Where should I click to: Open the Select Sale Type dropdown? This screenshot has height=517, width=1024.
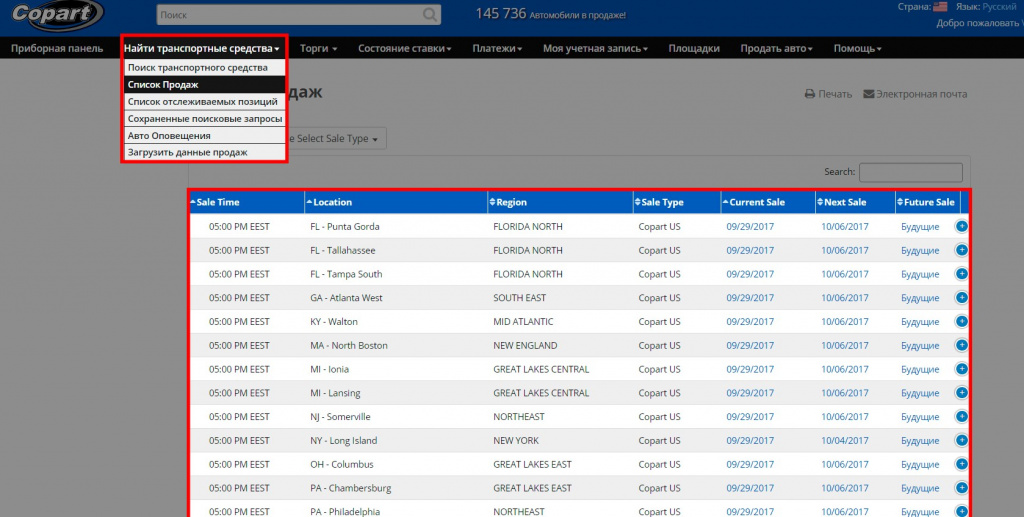pyautogui.click(x=336, y=138)
